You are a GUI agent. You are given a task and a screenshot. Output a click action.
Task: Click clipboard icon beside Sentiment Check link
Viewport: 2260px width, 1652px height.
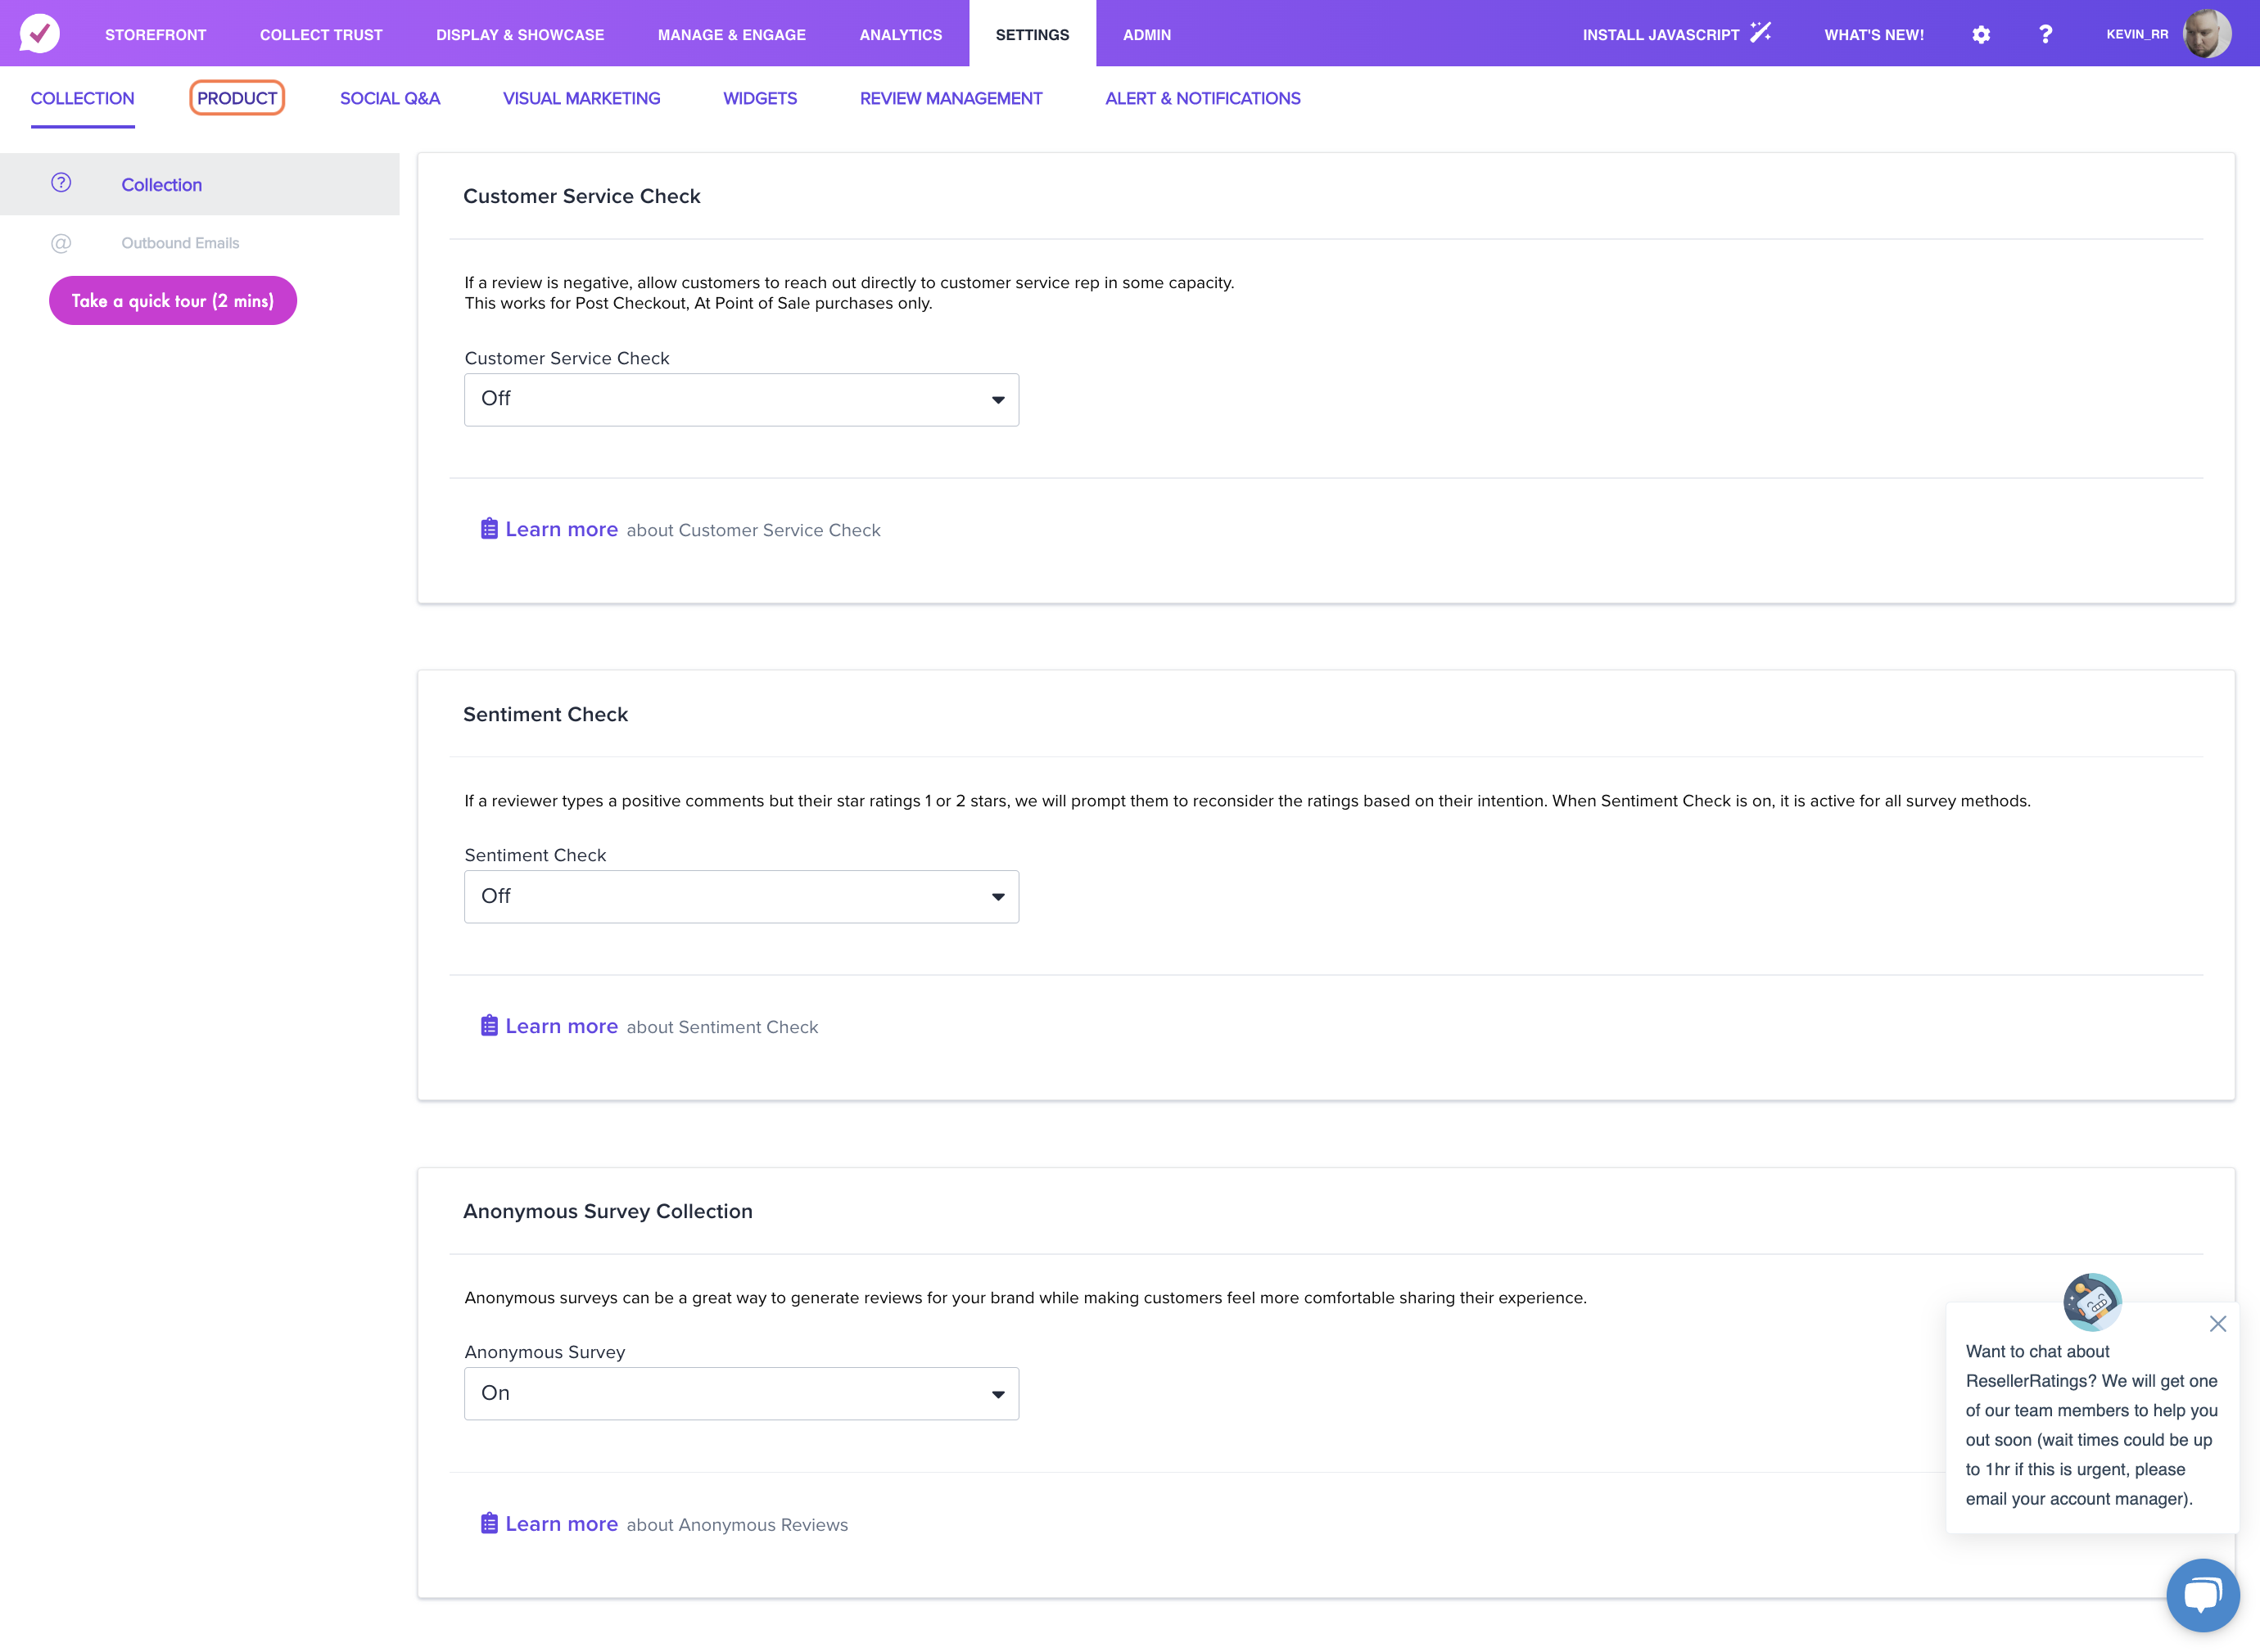pyautogui.click(x=488, y=1025)
